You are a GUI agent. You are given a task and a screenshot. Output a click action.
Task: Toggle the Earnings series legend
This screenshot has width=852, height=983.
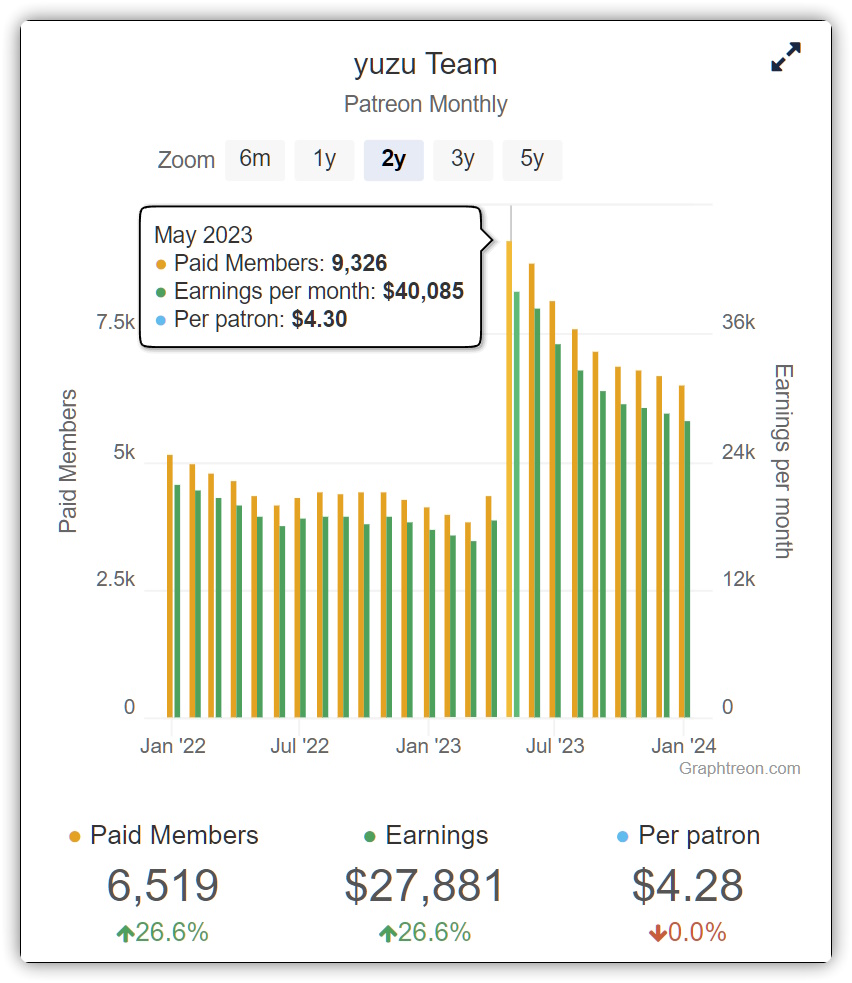[436, 836]
